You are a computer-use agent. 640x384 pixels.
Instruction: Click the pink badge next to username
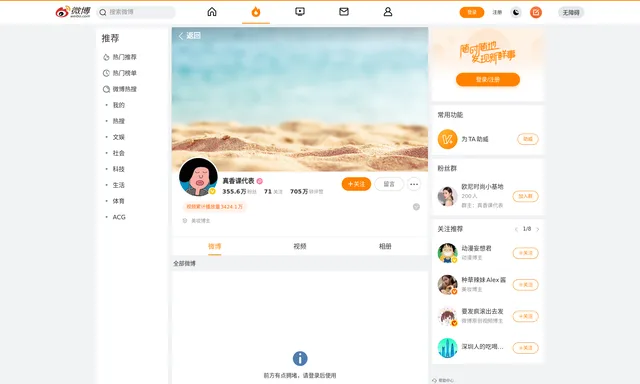coord(260,181)
